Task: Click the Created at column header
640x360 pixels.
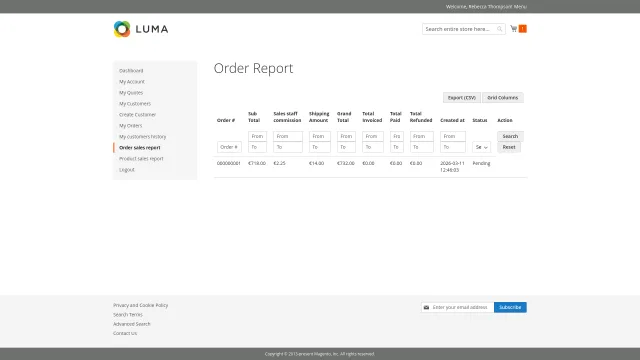Action: pos(452,120)
